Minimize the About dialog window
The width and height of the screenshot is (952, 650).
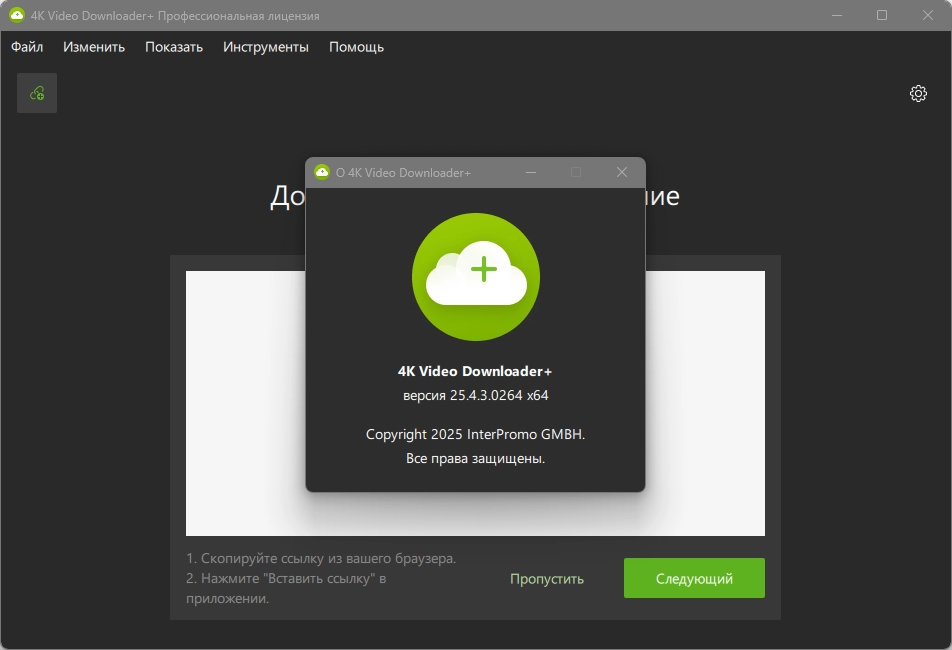(531, 172)
